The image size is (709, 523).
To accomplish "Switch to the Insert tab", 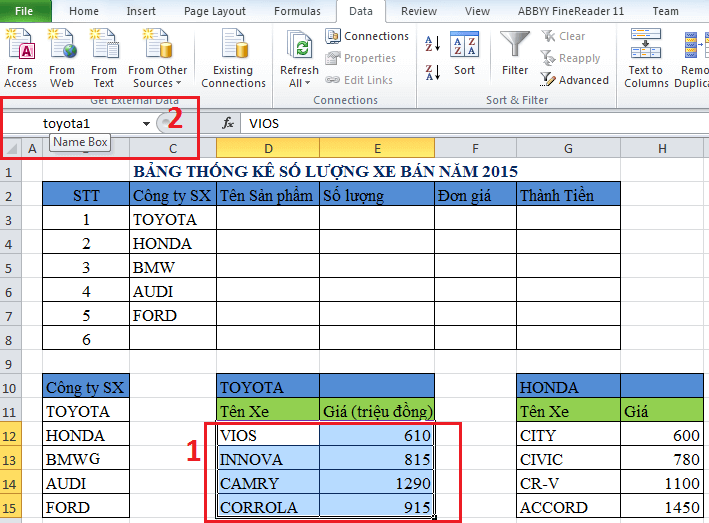I will point(141,11).
